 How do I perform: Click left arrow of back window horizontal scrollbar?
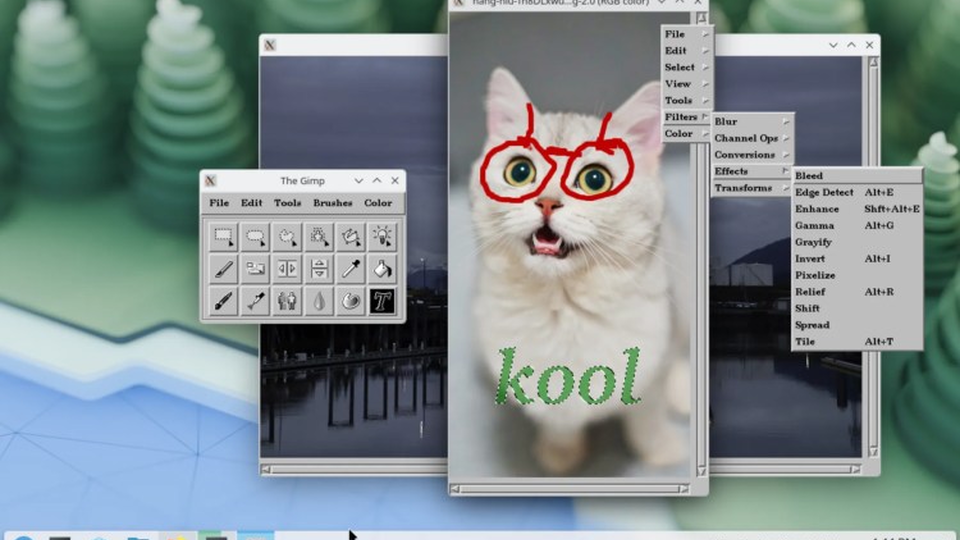click(x=266, y=470)
